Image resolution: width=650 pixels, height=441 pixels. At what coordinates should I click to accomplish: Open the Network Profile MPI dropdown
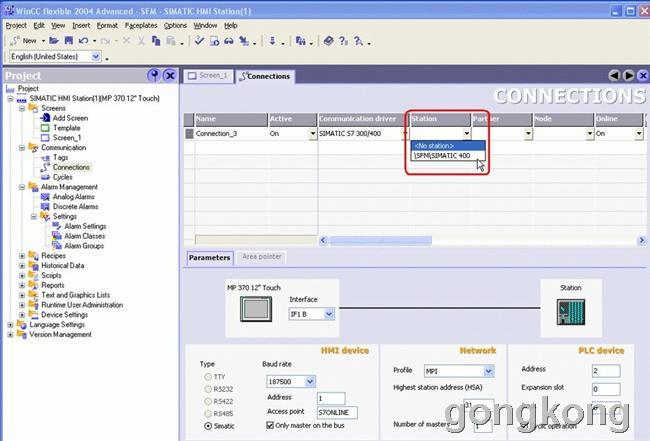pyautogui.click(x=488, y=371)
